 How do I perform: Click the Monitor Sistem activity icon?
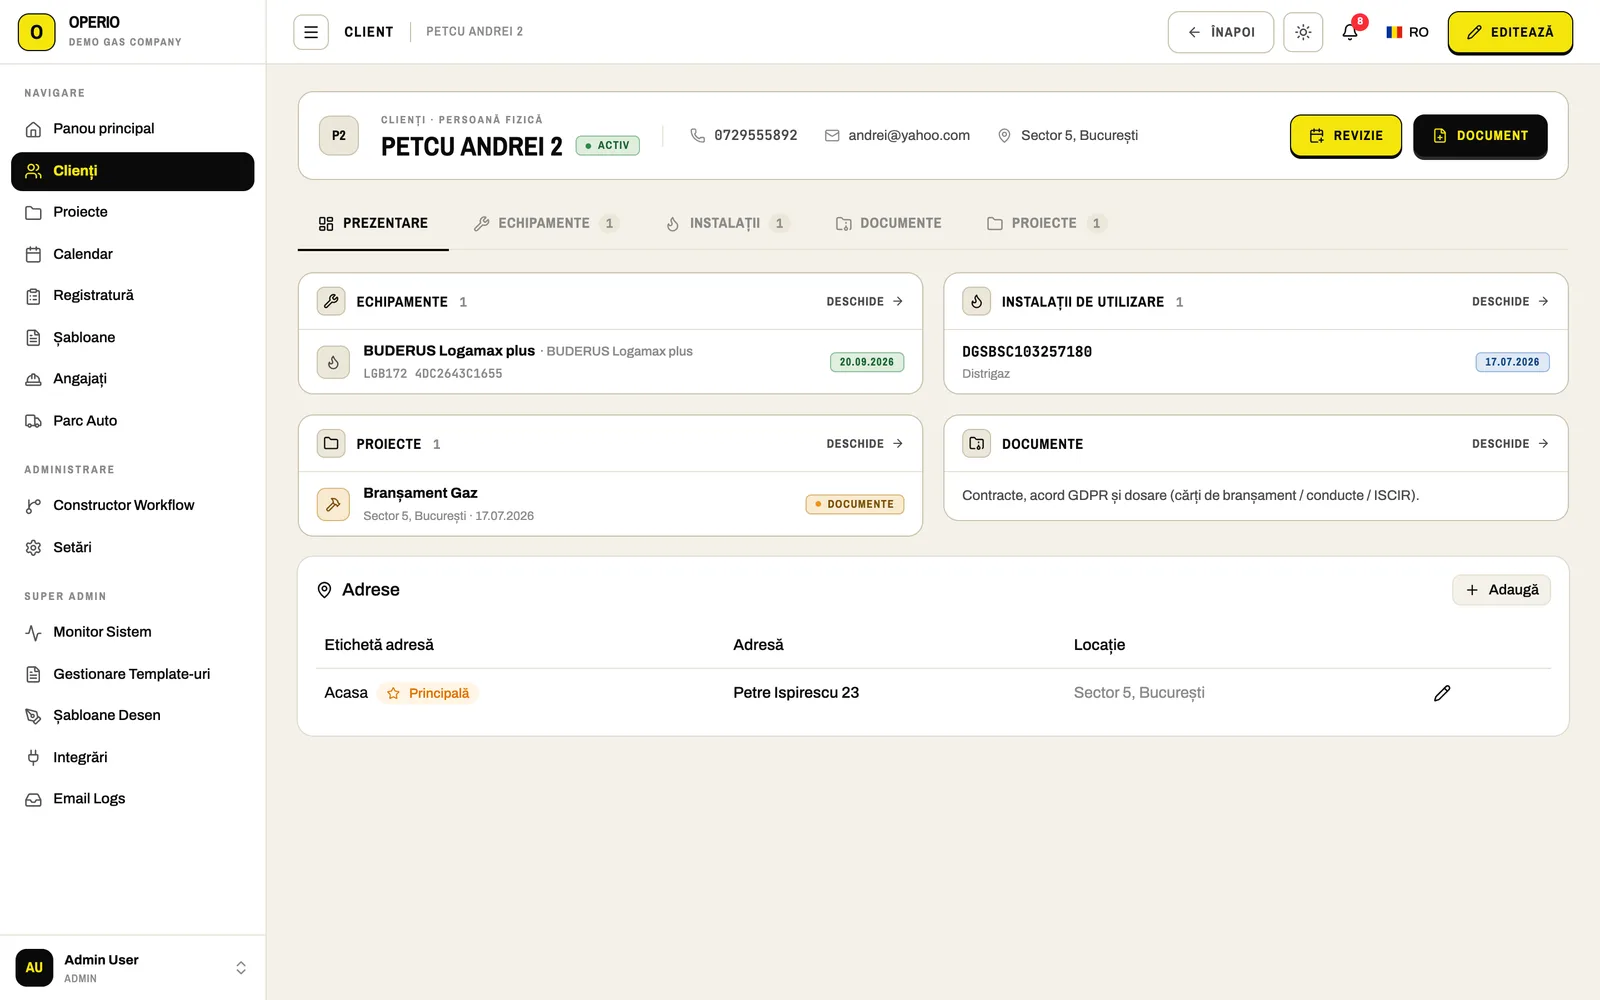(x=33, y=633)
